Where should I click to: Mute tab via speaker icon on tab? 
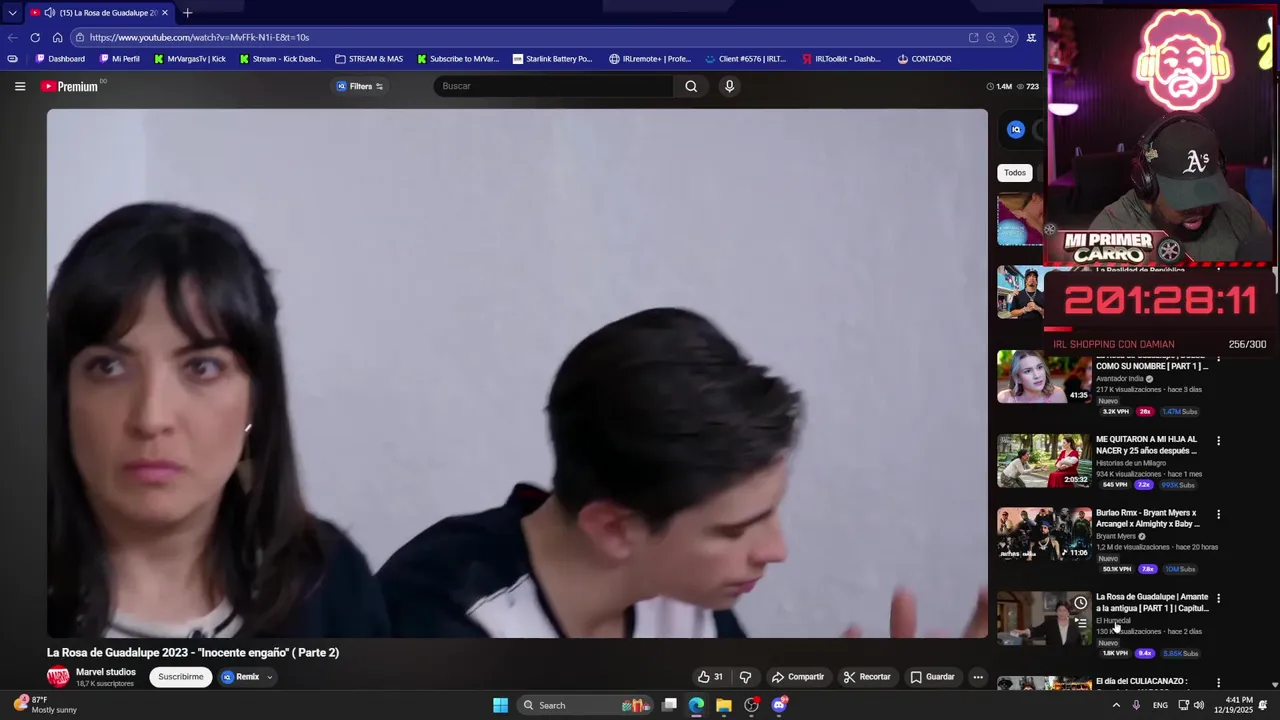(49, 13)
